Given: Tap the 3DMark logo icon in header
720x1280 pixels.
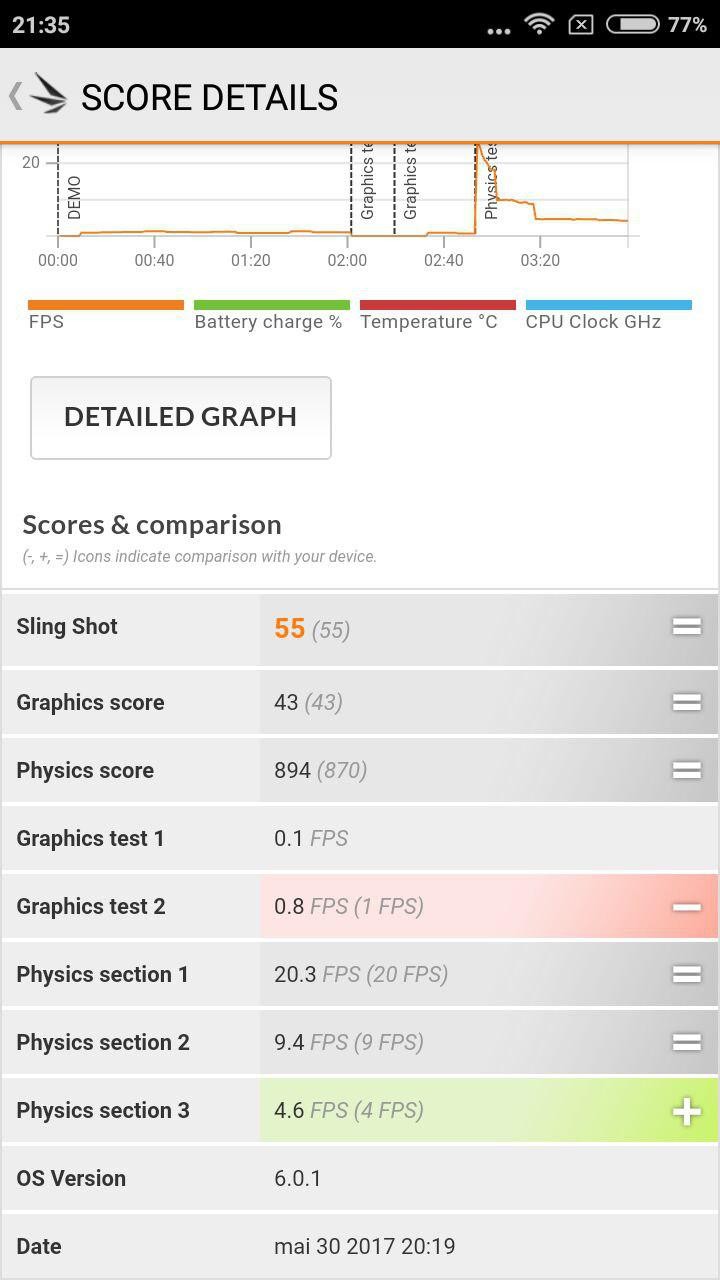Looking at the screenshot, I should [x=48, y=95].
